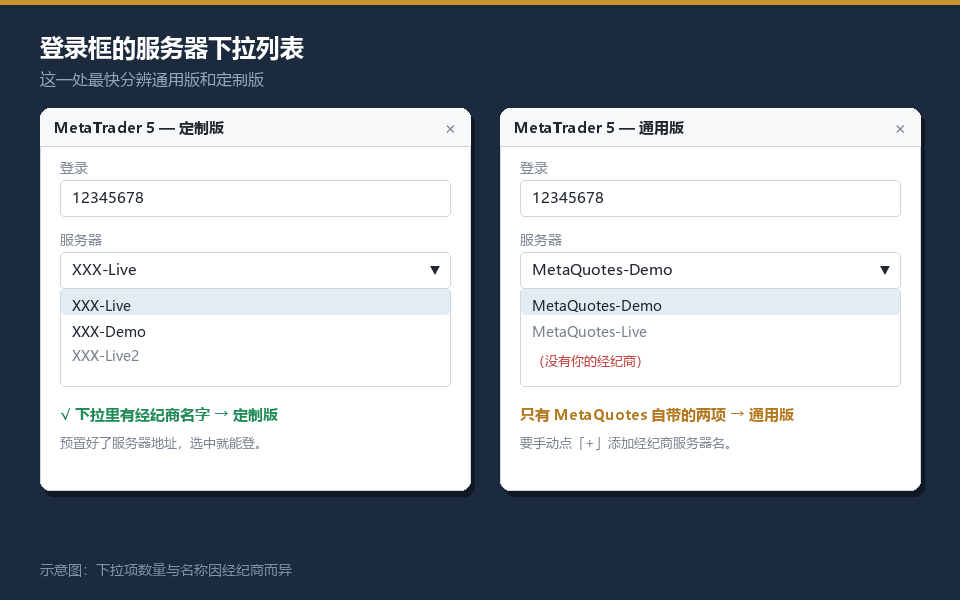The width and height of the screenshot is (960, 600).
Task: Click the 要手动点「+」添加经纪商服务器名 text
Action: [x=627, y=443]
